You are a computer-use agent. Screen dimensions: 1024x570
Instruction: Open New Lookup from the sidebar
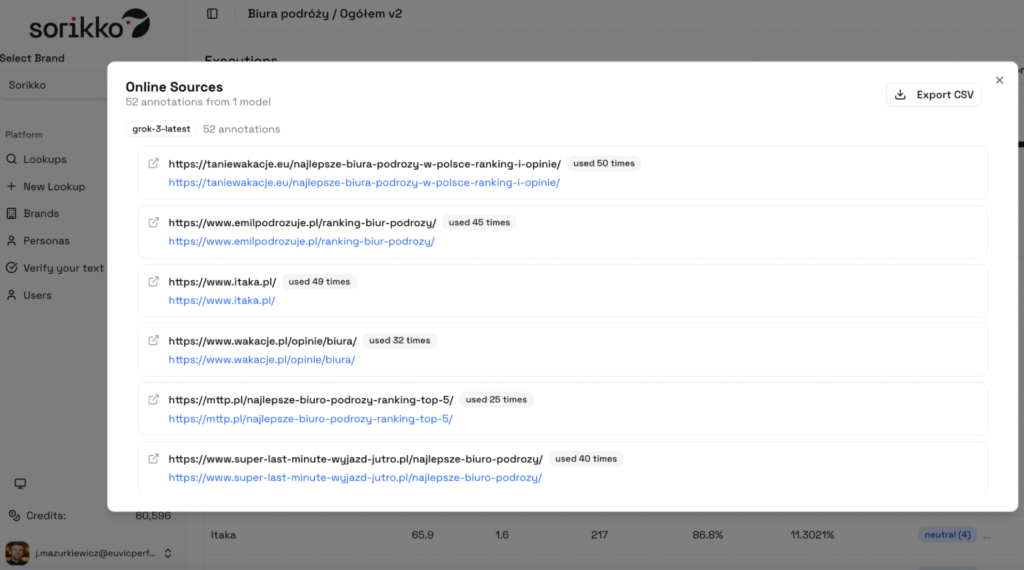click(54, 186)
